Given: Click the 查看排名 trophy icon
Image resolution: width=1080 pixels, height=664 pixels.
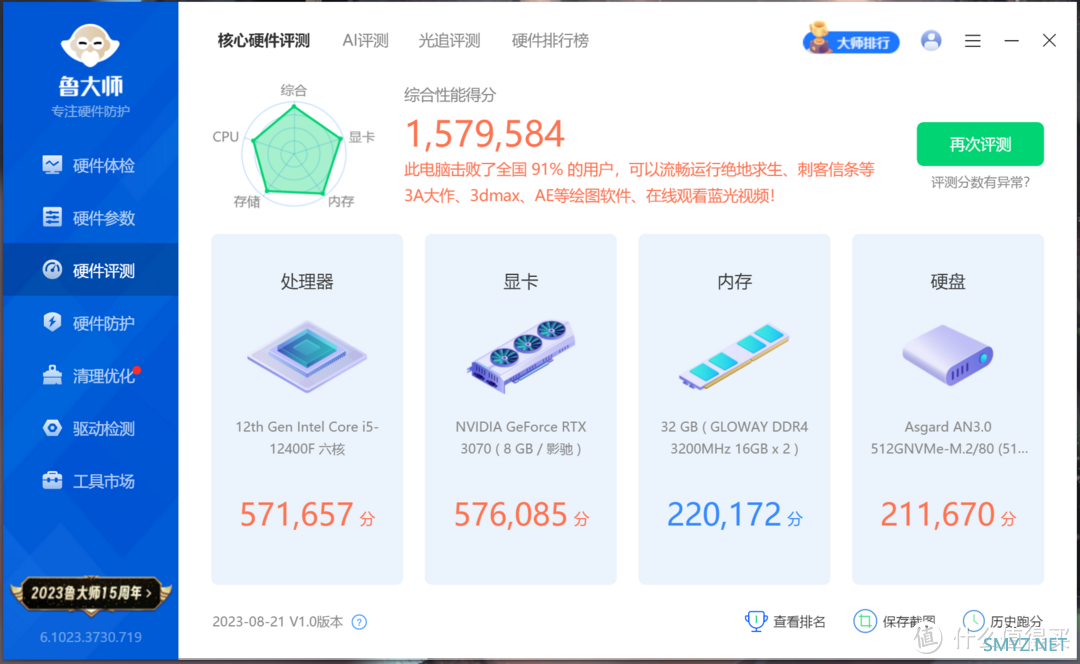Looking at the screenshot, I should (x=756, y=621).
